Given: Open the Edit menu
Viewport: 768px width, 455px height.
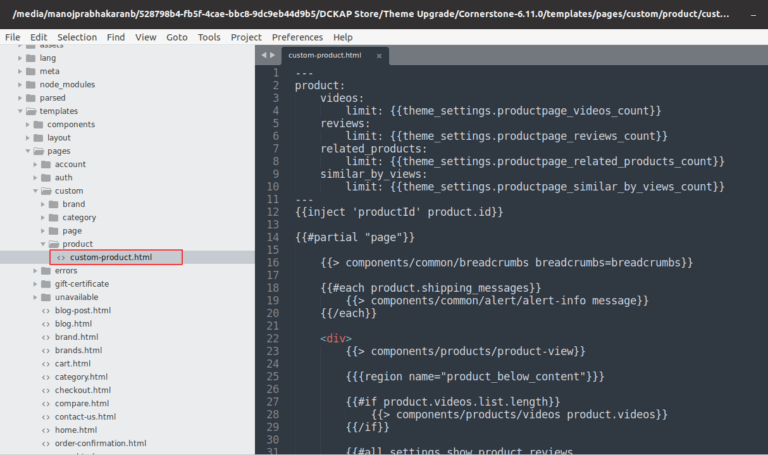Looking at the screenshot, I should pos(38,37).
